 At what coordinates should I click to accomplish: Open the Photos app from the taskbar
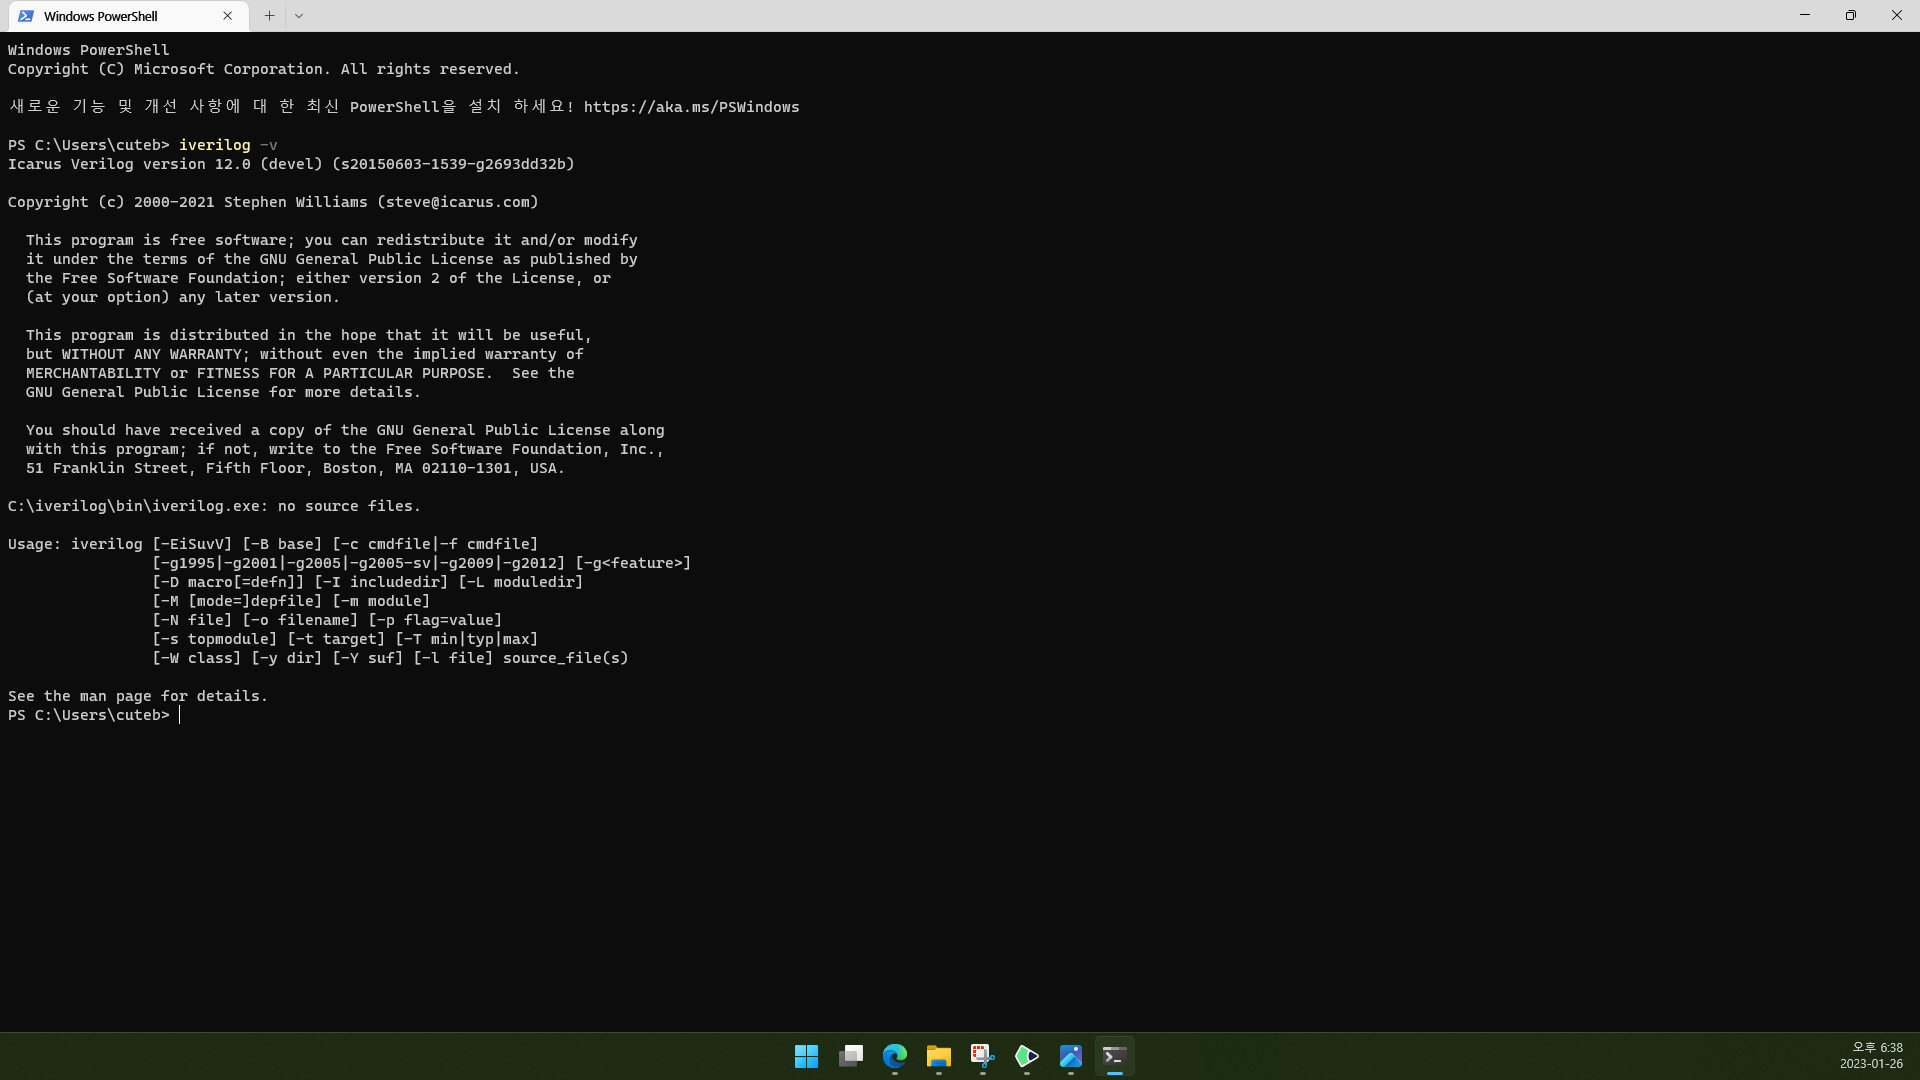point(1071,1056)
